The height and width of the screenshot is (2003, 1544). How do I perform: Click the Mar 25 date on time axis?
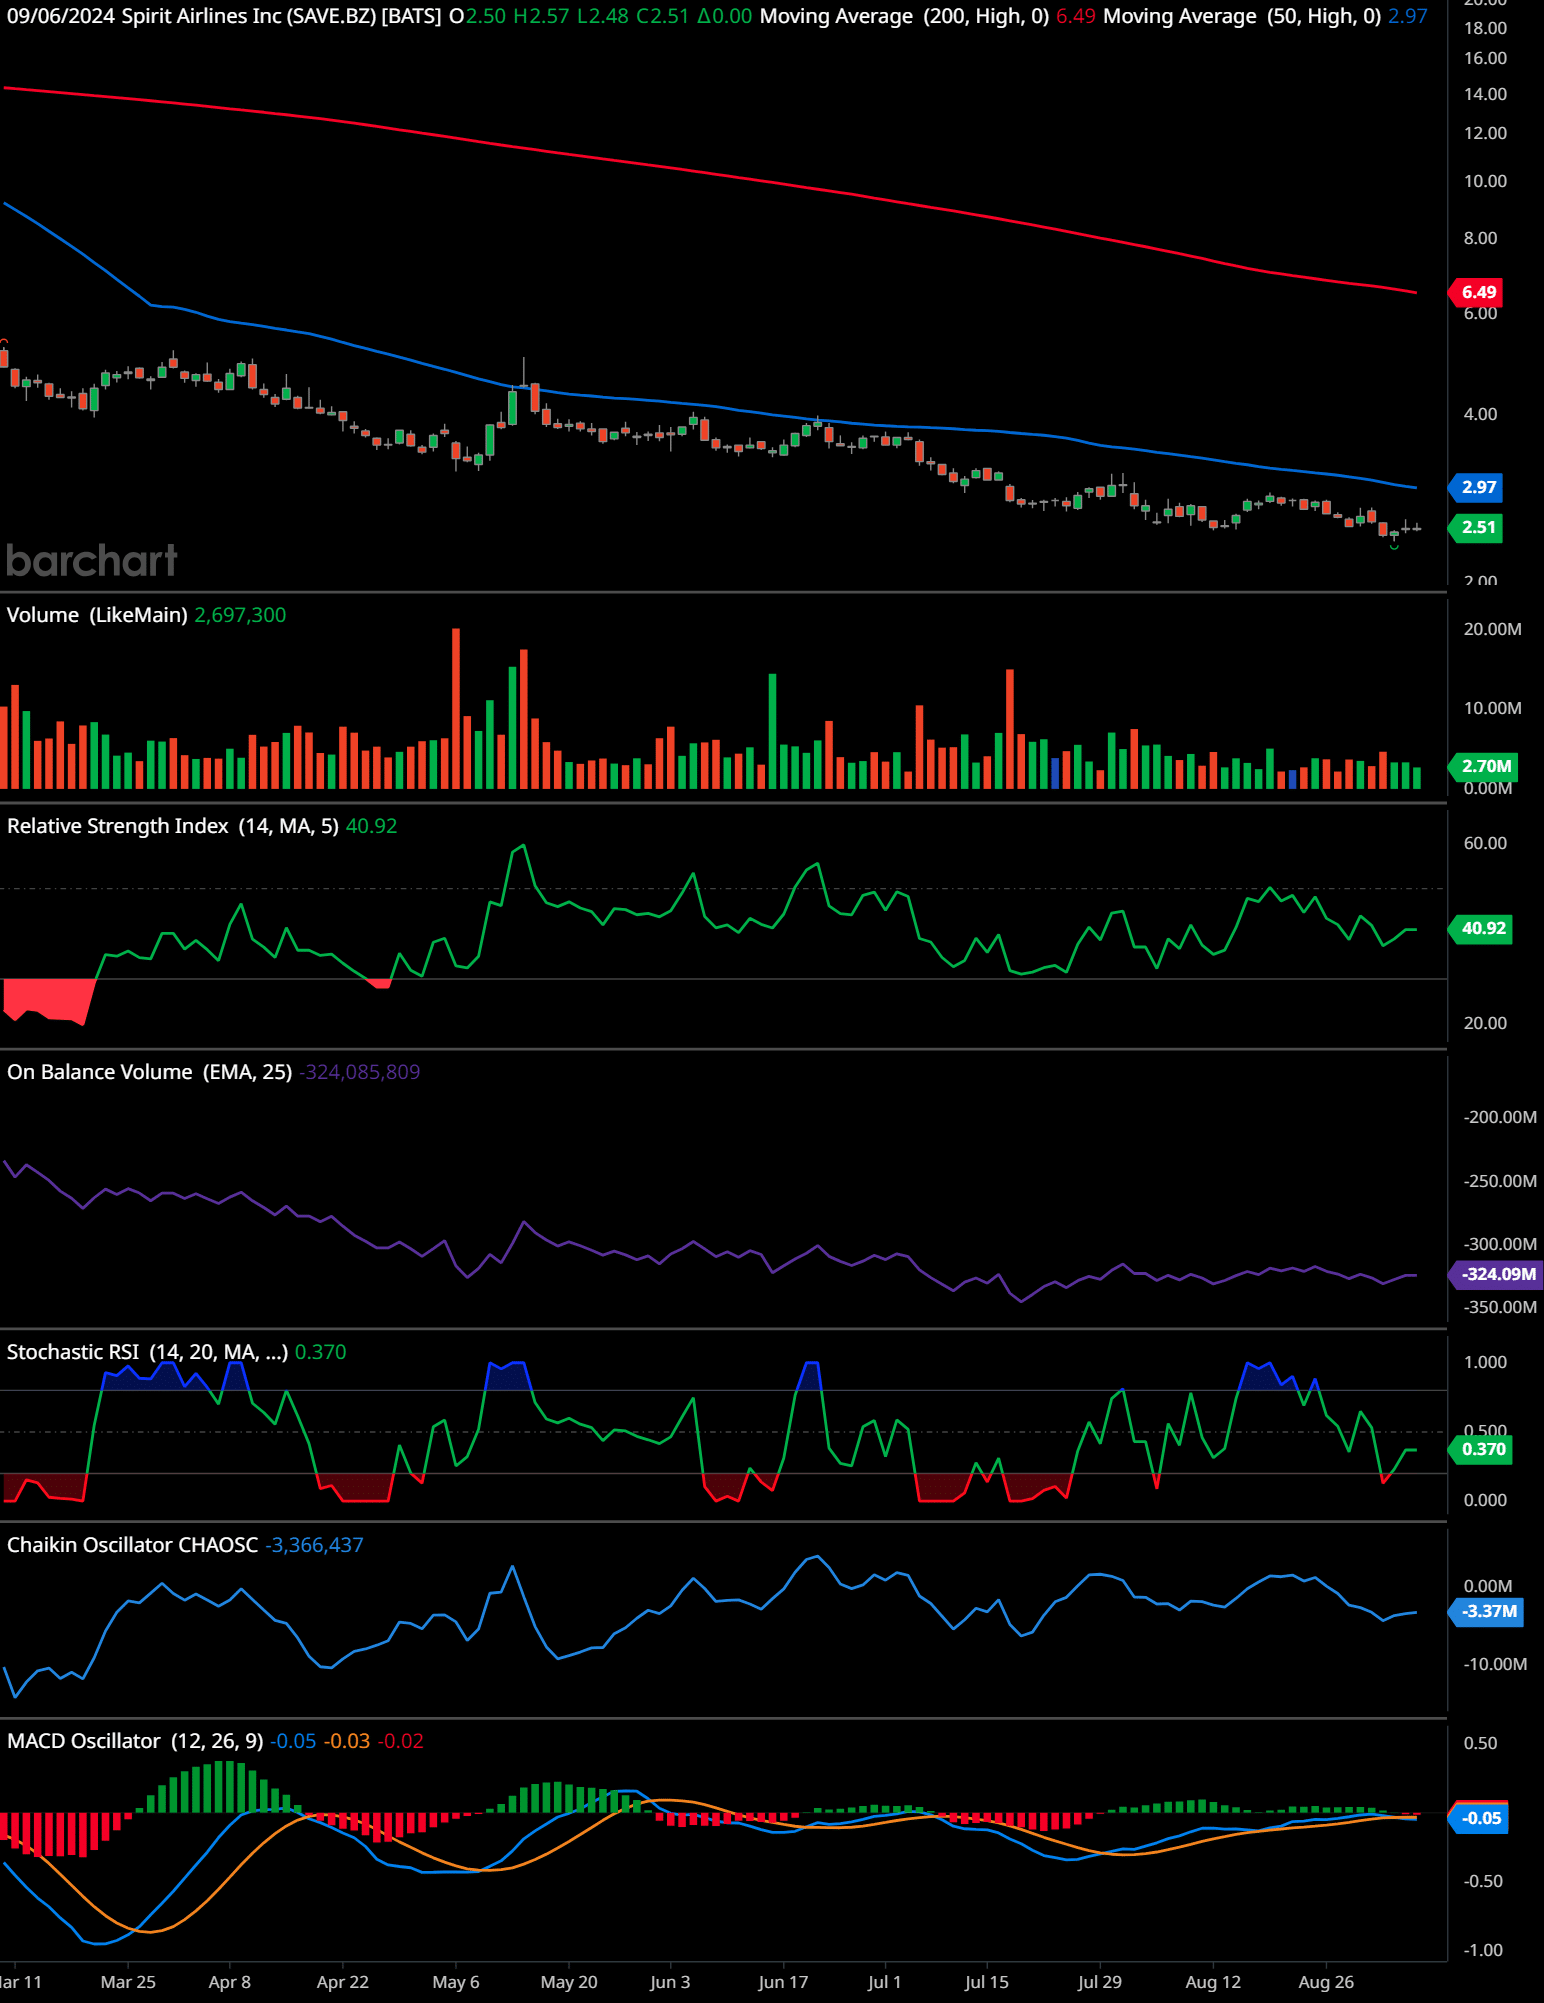click(128, 1982)
